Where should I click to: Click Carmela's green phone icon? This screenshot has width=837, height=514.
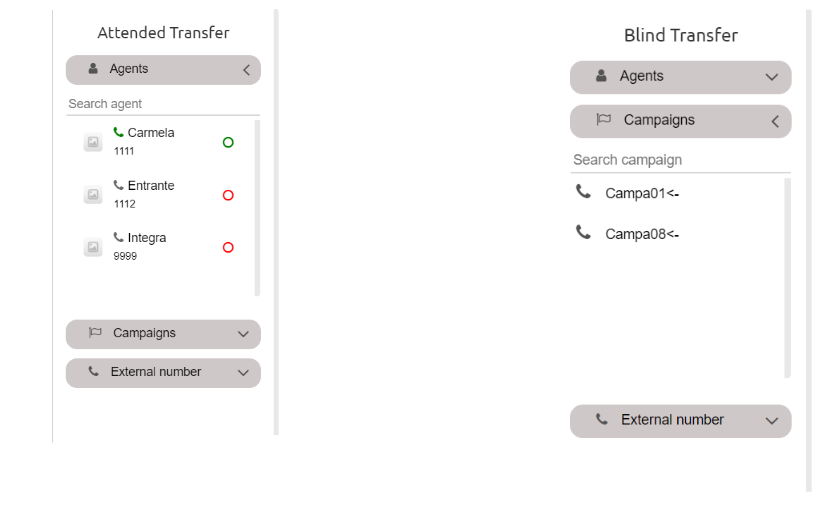tap(119, 132)
